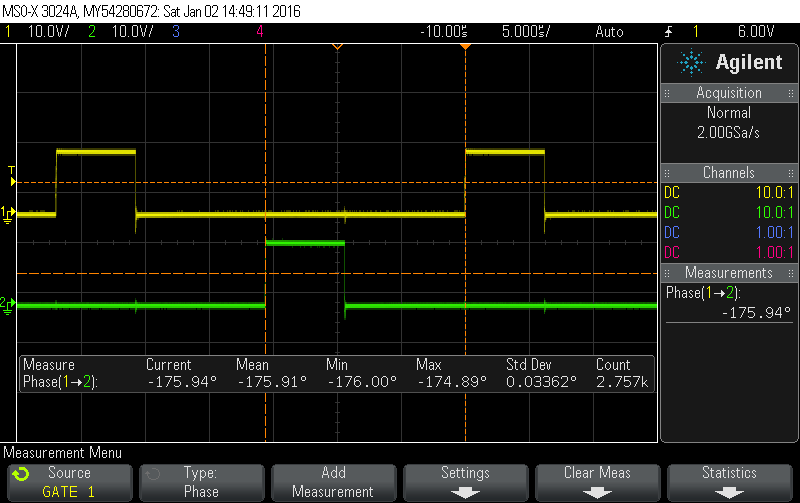Click the Agilent logo icon

691,63
